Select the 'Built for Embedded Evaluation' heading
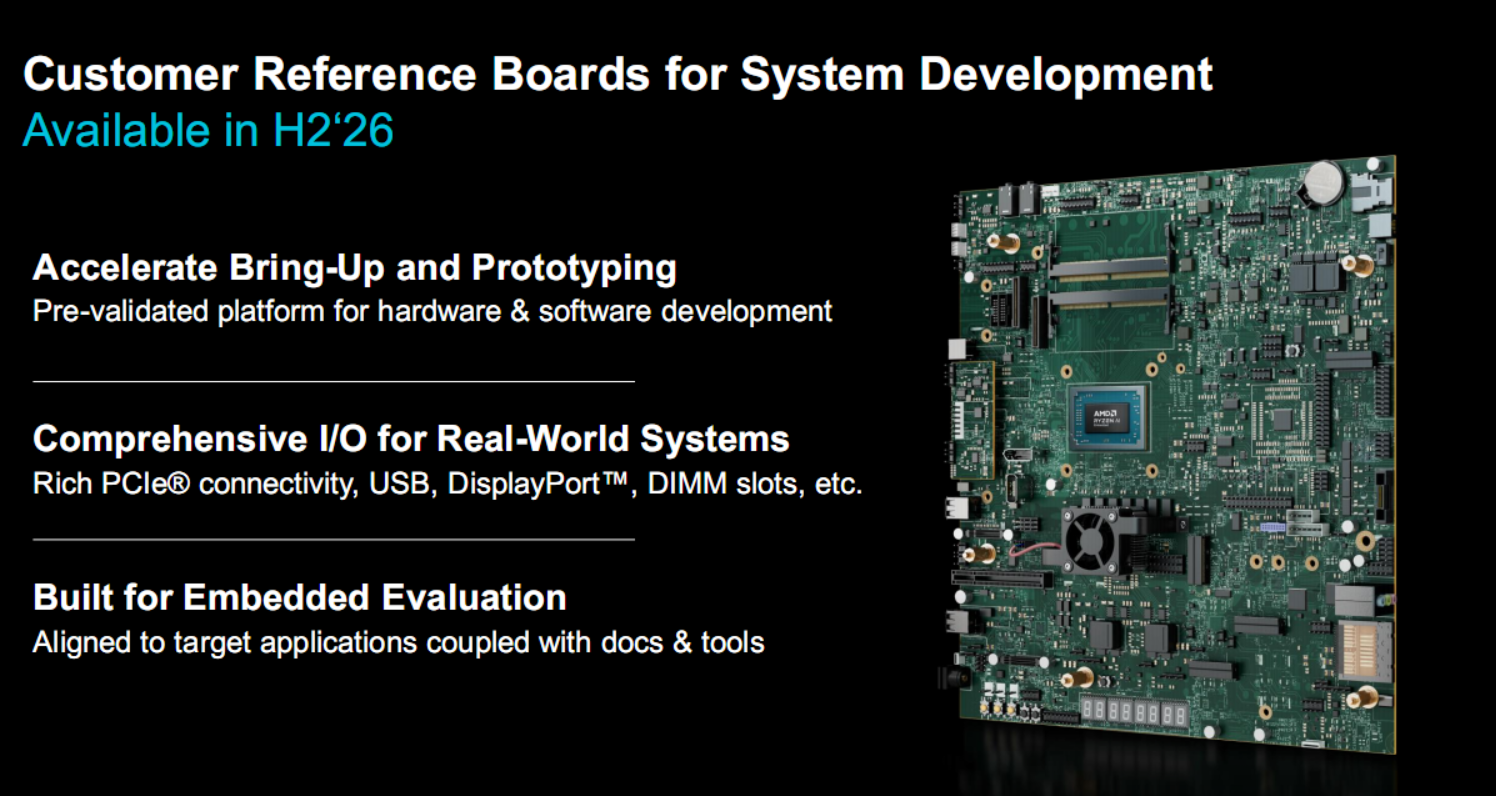Image resolution: width=1496 pixels, height=796 pixels. 300,597
